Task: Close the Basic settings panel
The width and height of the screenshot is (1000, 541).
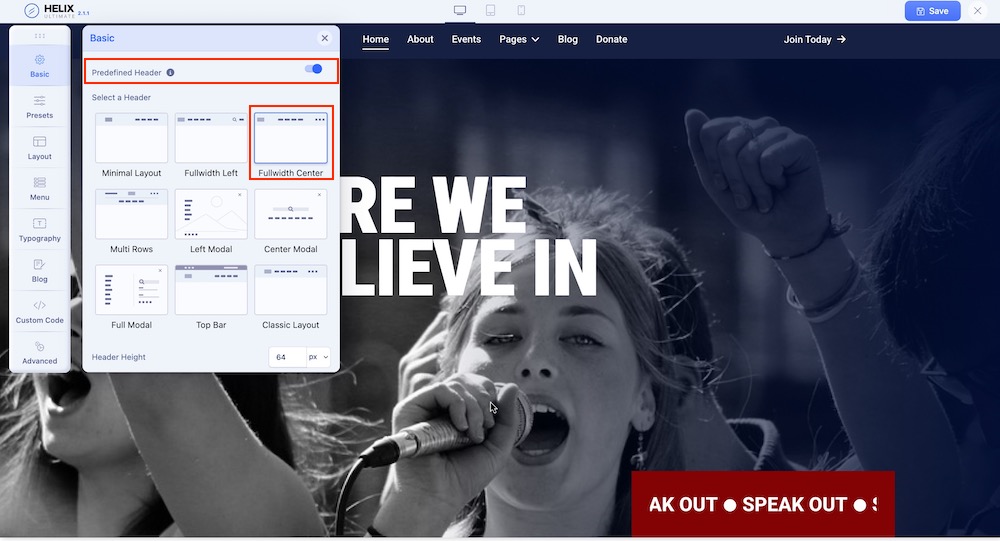Action: click(x=324, y=38)
